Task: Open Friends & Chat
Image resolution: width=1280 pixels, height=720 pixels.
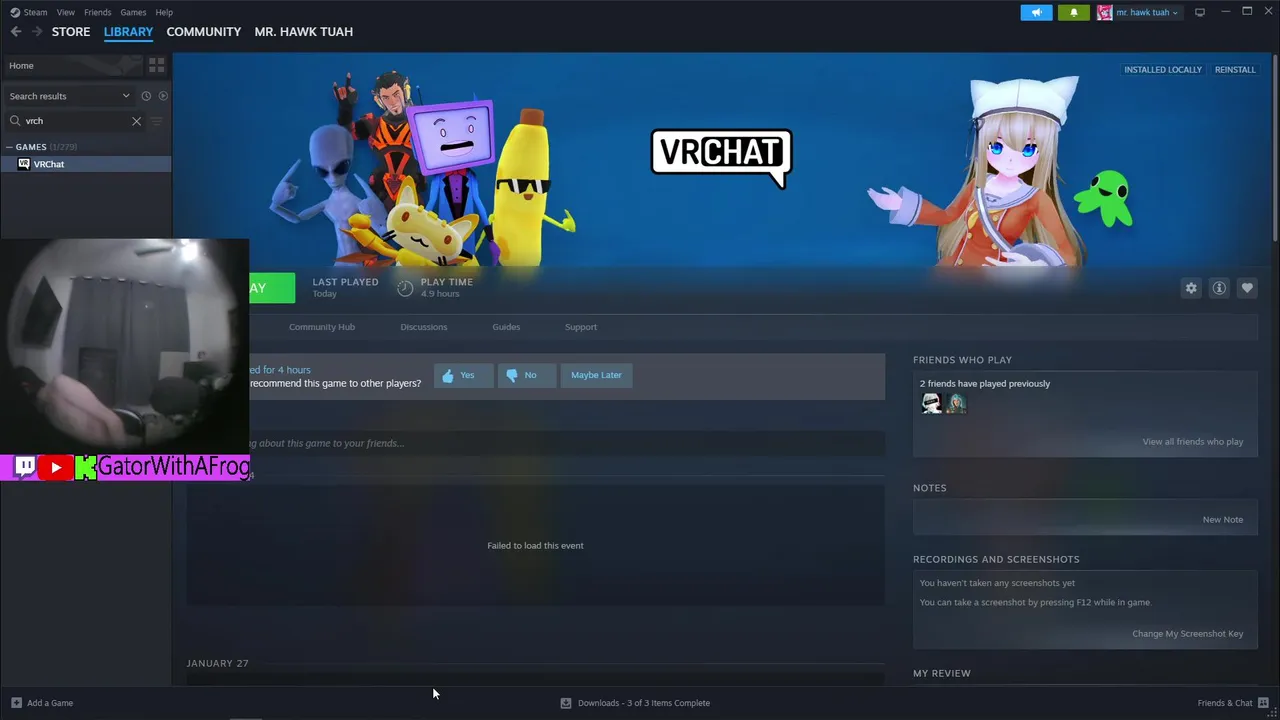Action: click(x=1232, y=703)
